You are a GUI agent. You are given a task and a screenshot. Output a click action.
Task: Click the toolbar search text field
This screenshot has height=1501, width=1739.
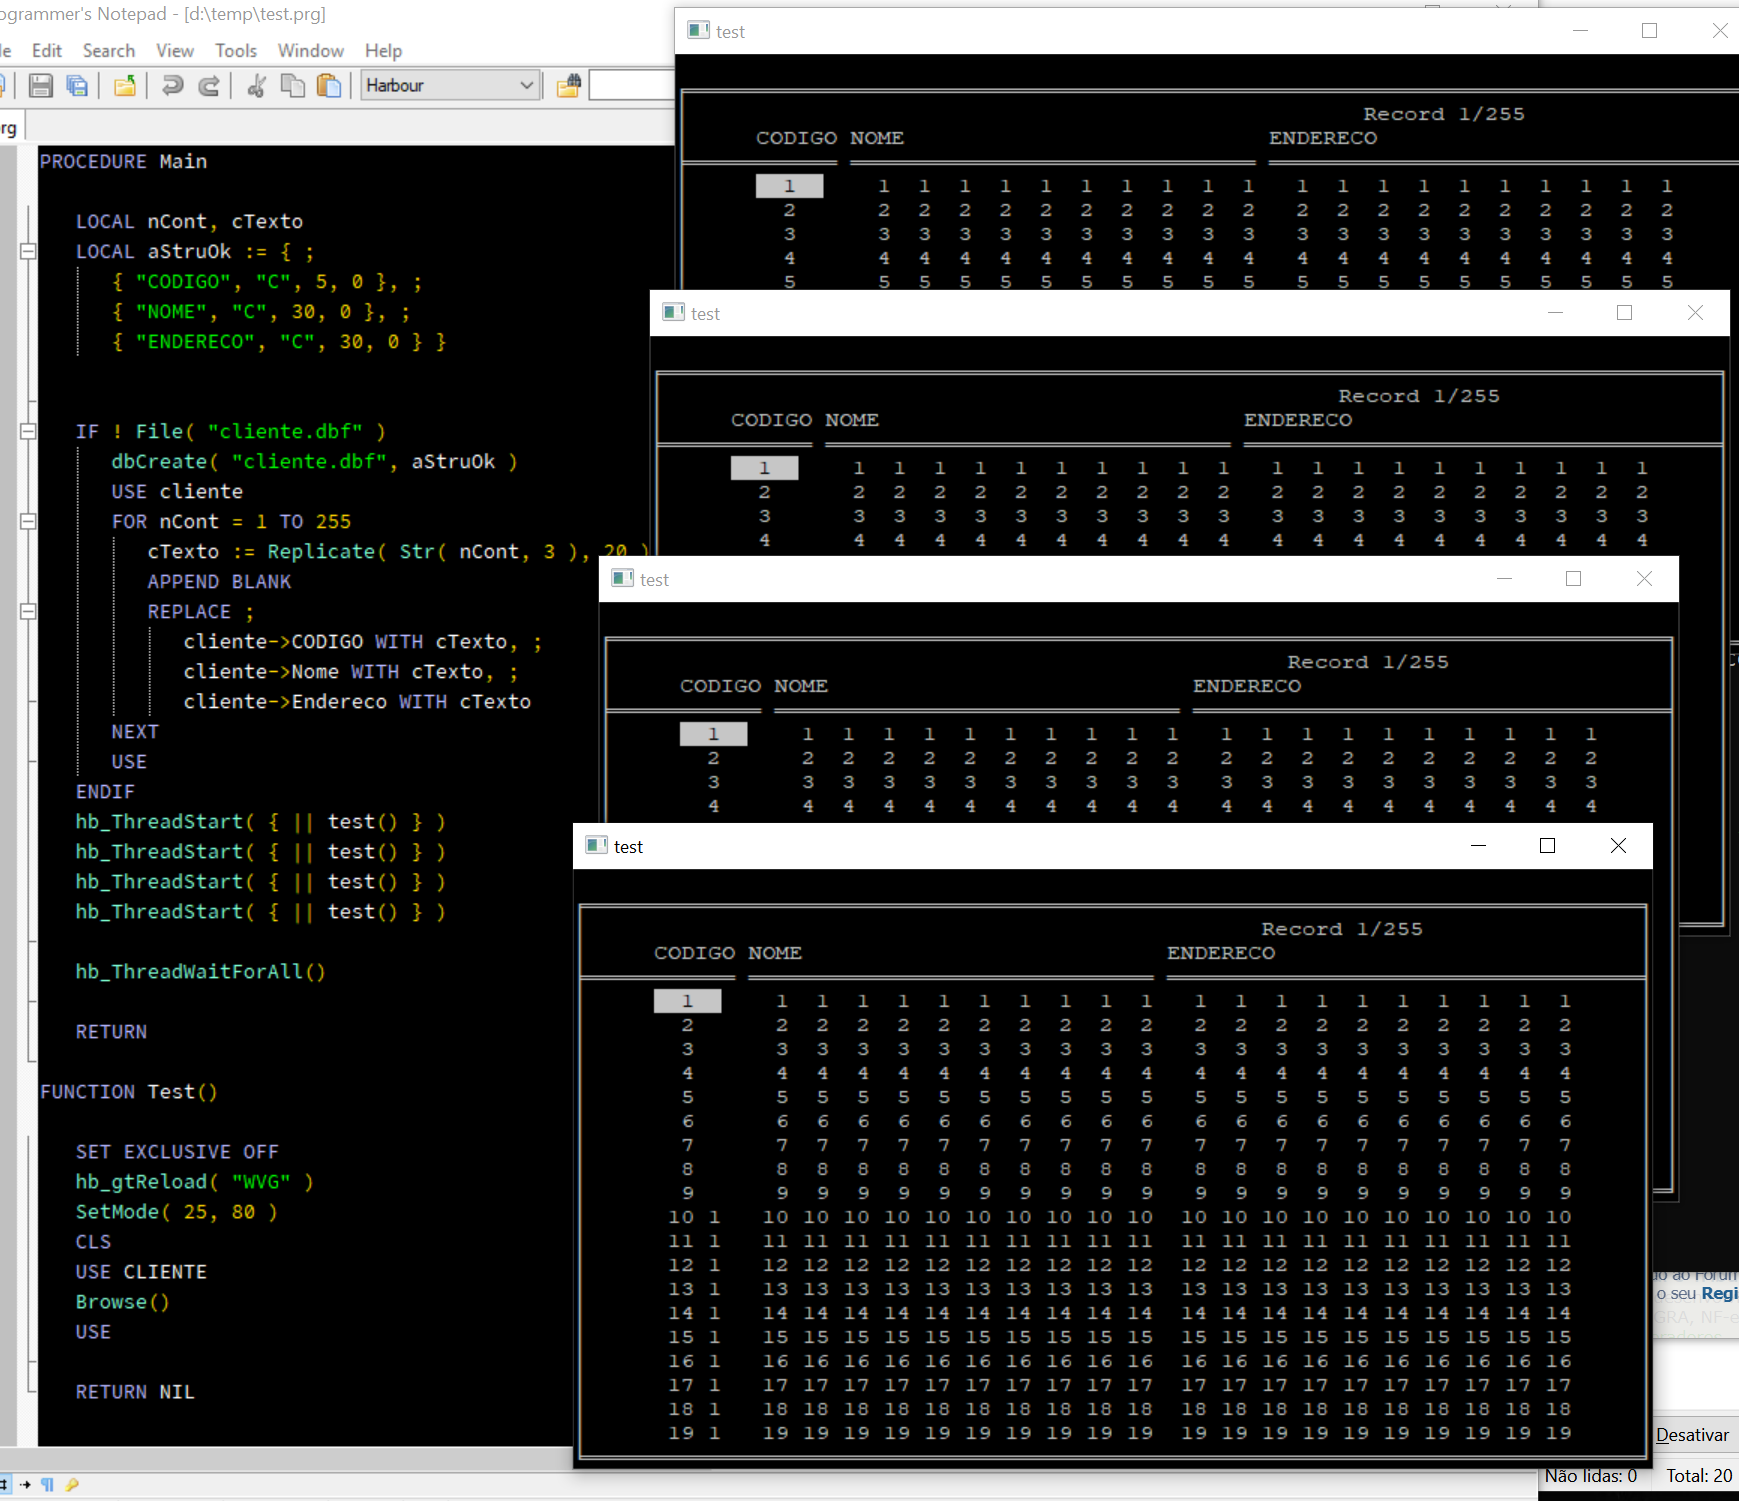pyautogui.click(x=632, y=86)
